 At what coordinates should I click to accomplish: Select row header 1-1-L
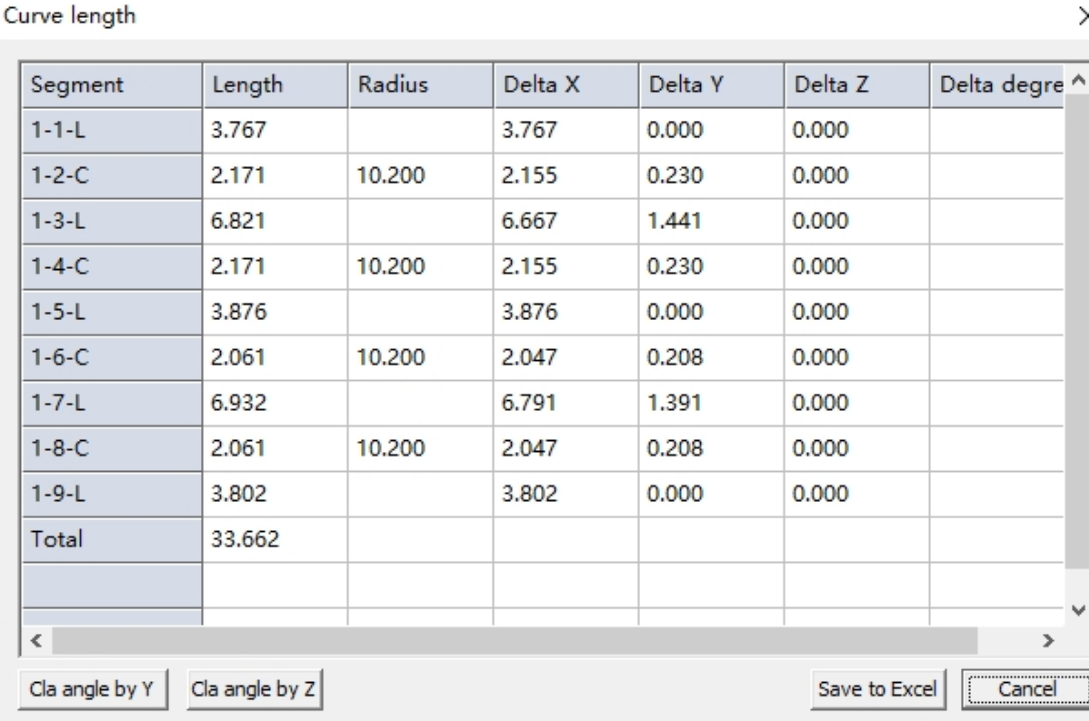click(x=111, y=132)
